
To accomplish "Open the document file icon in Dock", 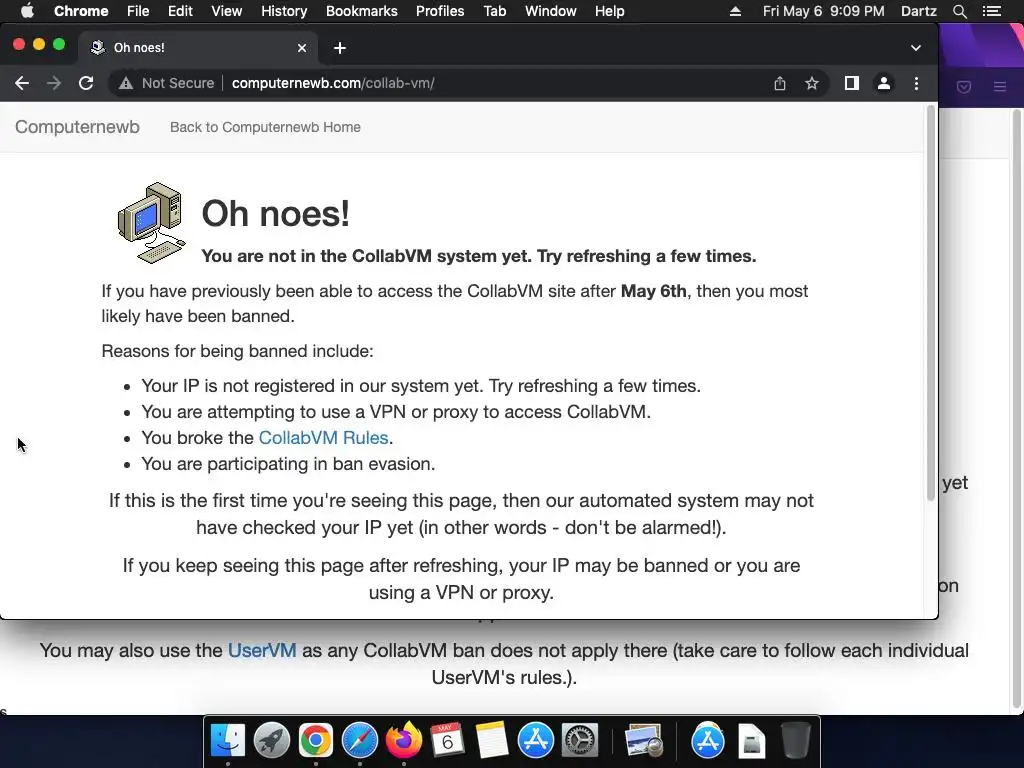I will tap(752, 741).
